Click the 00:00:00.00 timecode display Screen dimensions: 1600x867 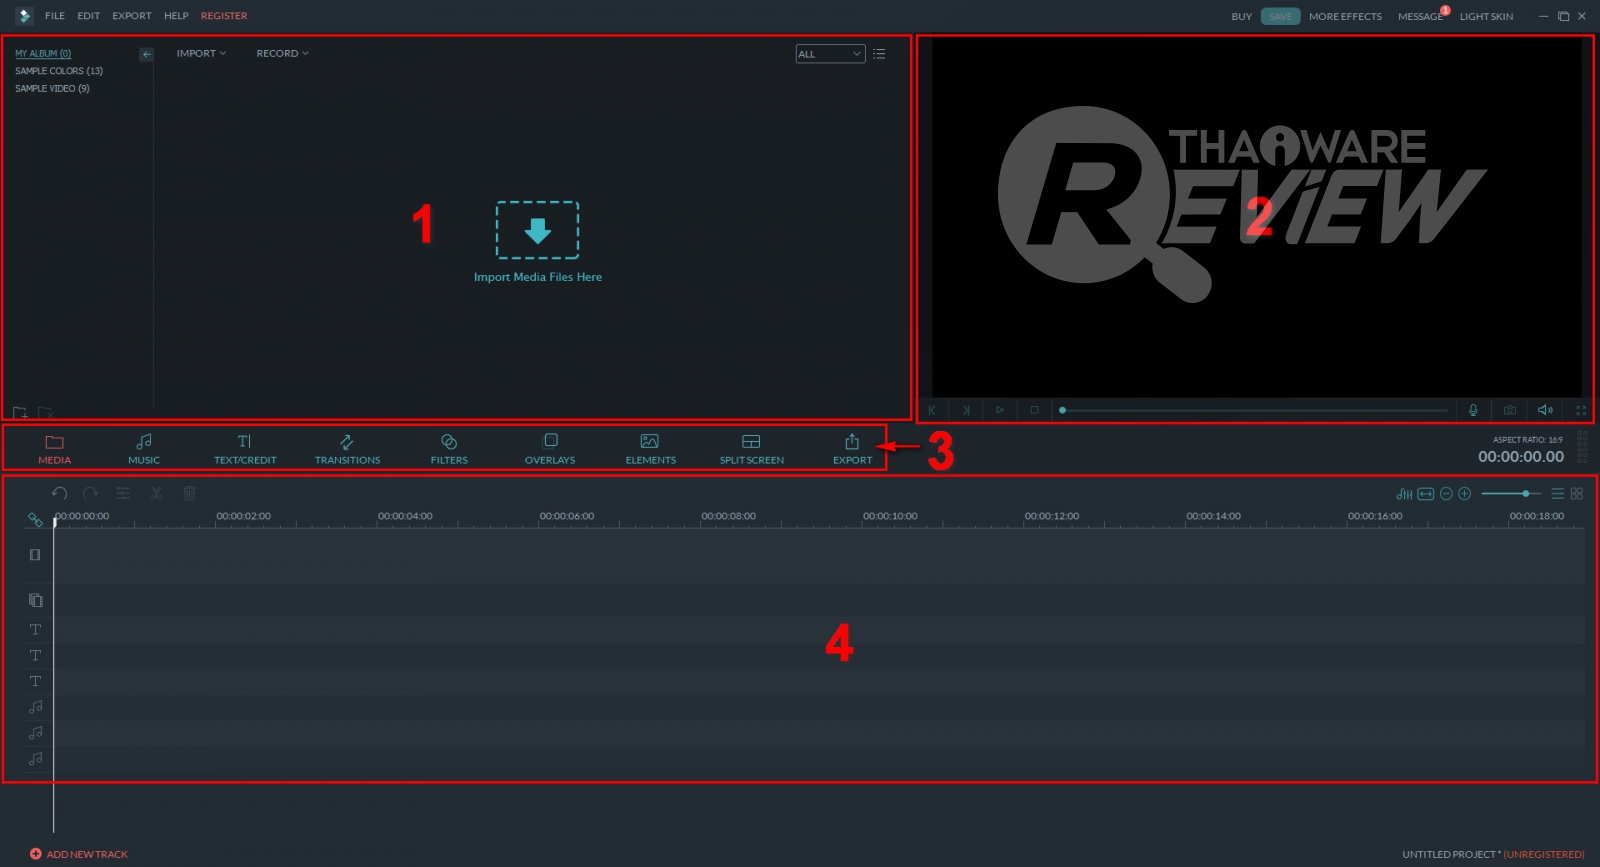pos(1521,457)
